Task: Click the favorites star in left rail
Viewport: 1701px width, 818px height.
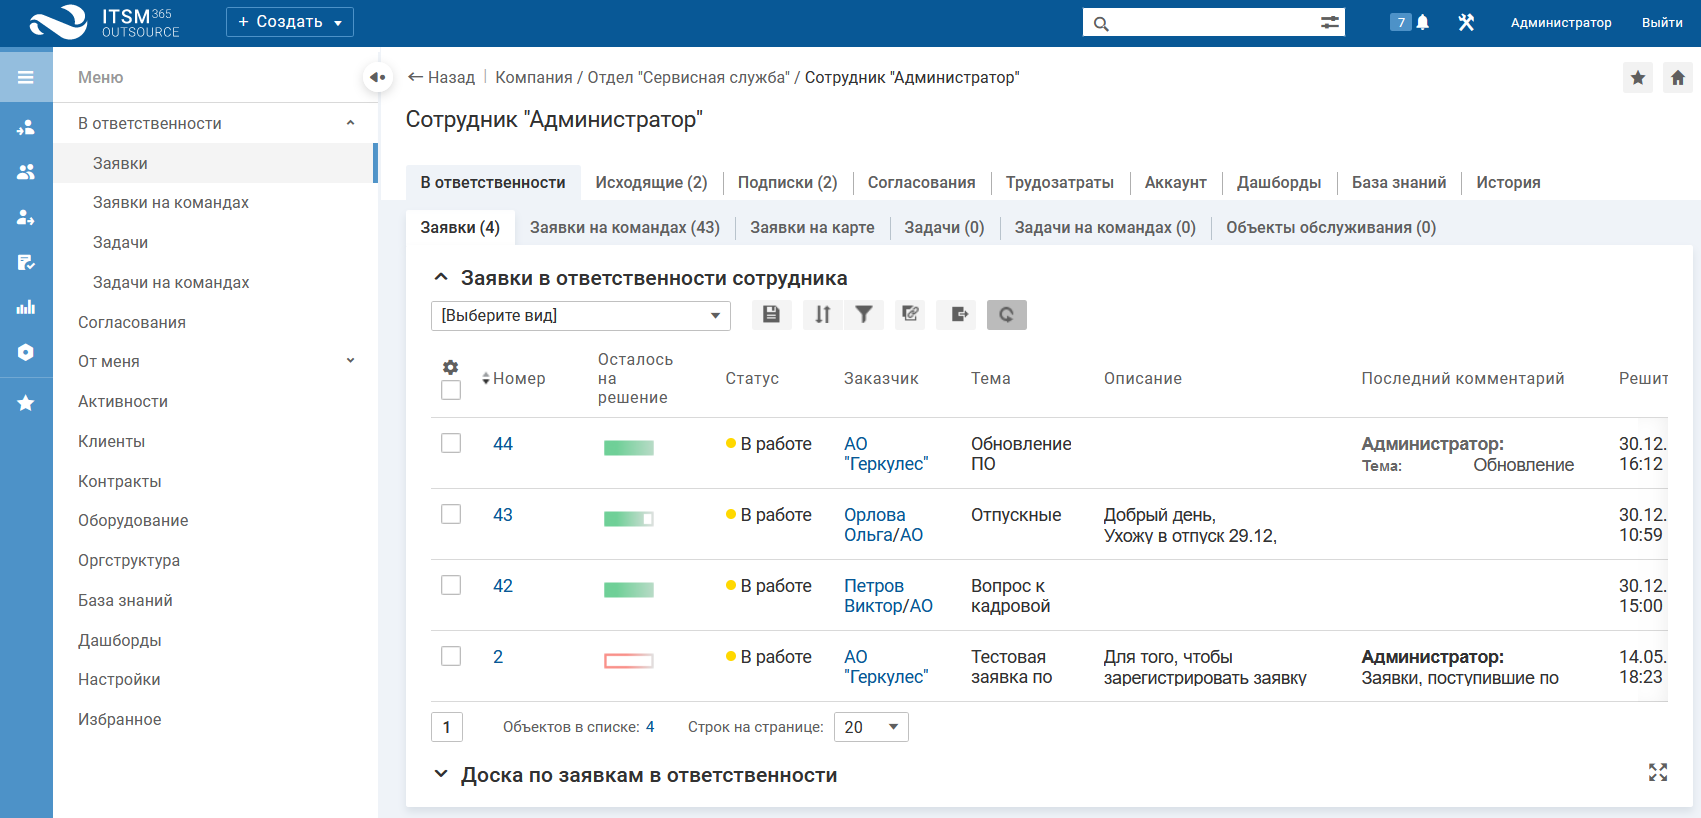Action: tap(26, 403)
